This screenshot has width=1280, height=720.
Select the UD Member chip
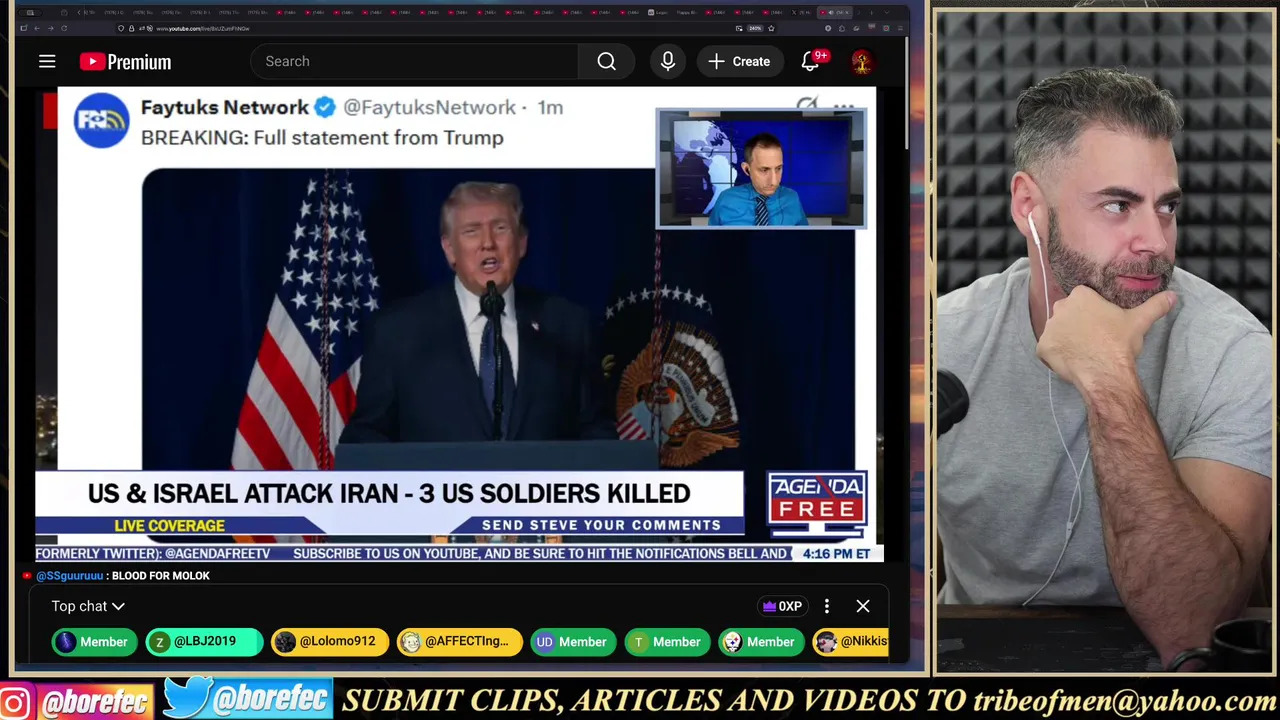[x=571, y=642]
